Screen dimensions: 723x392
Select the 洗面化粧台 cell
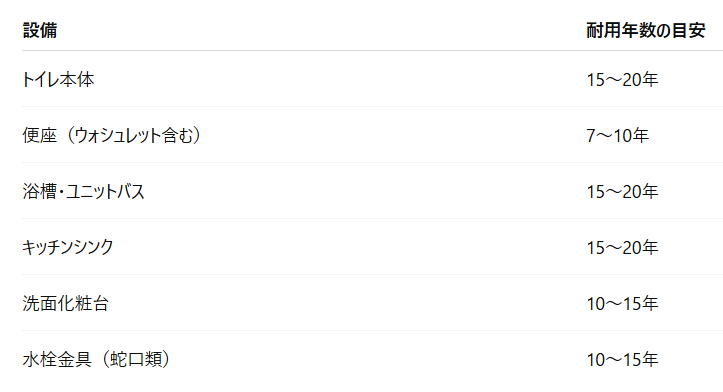pos(65,303)
